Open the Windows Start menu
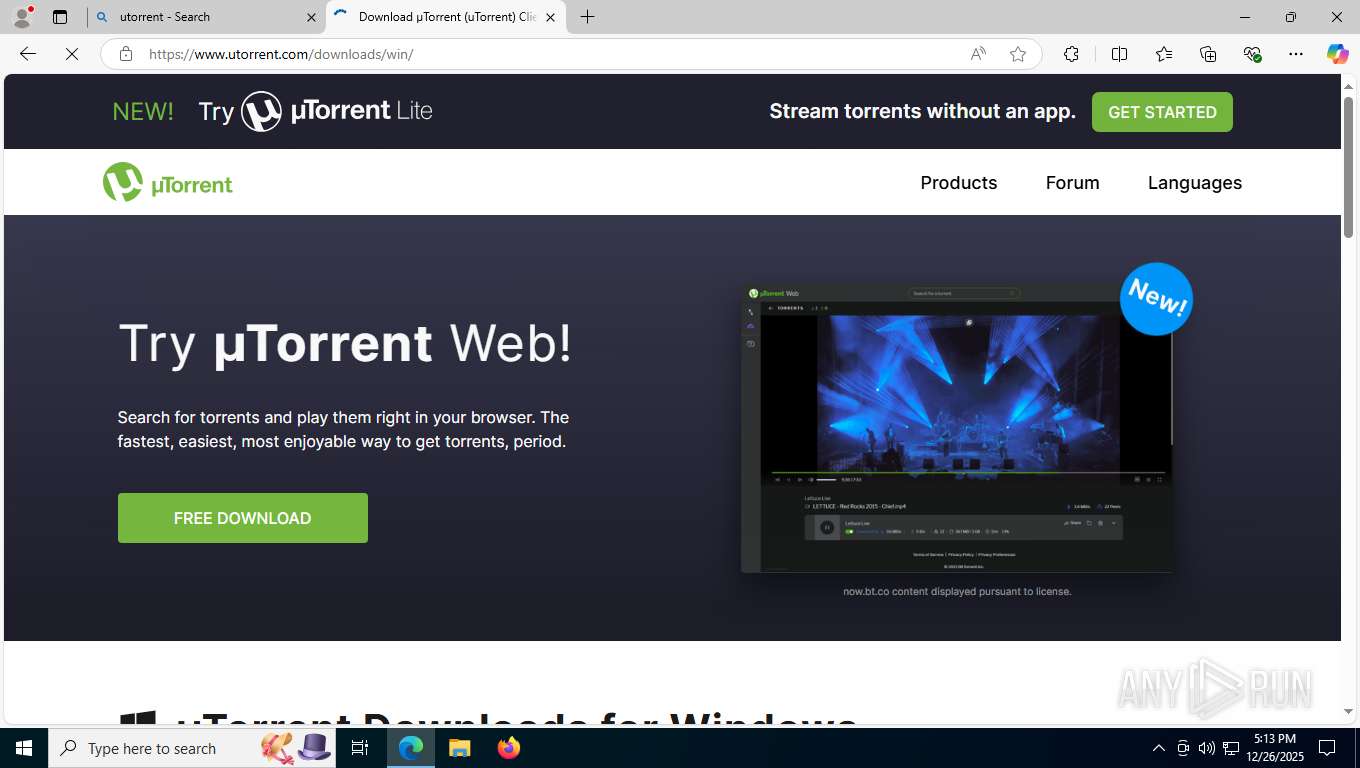 pos(23,748)
